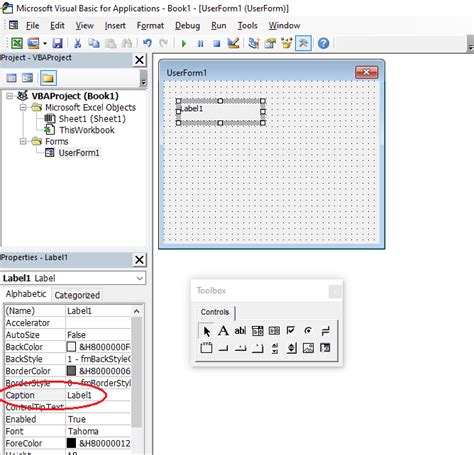The width and height of the screenshot is (474, 455).
Task: Select the Label1 control on UserForm1
Action: tap(220, 112)
